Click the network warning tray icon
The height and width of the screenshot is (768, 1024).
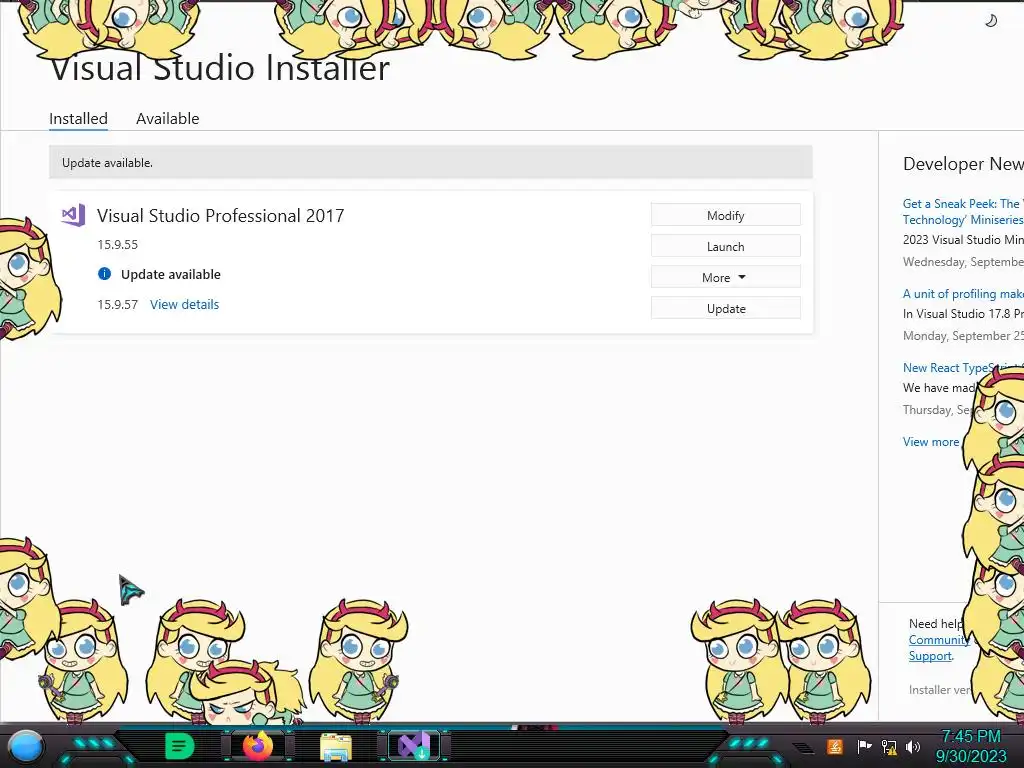[889, 747]
